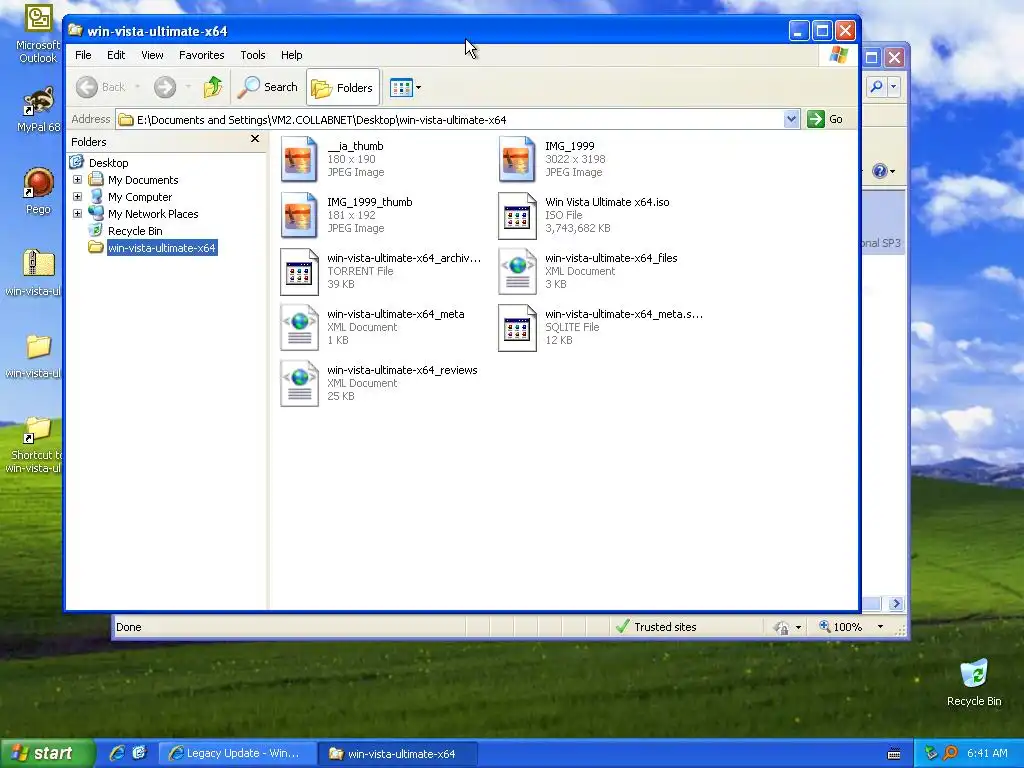This screenshot has width=1024, height=768.
Task: Expand the Address bar dropdown
Action: (x=792, y=120)
